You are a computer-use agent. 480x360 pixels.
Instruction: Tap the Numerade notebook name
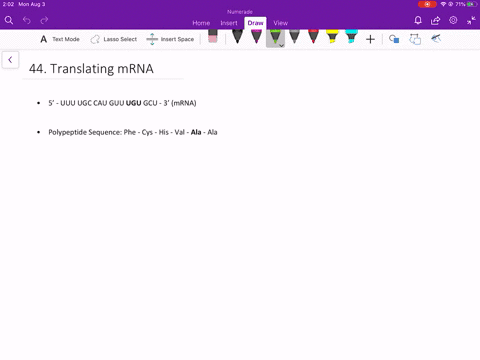[240, 12]
